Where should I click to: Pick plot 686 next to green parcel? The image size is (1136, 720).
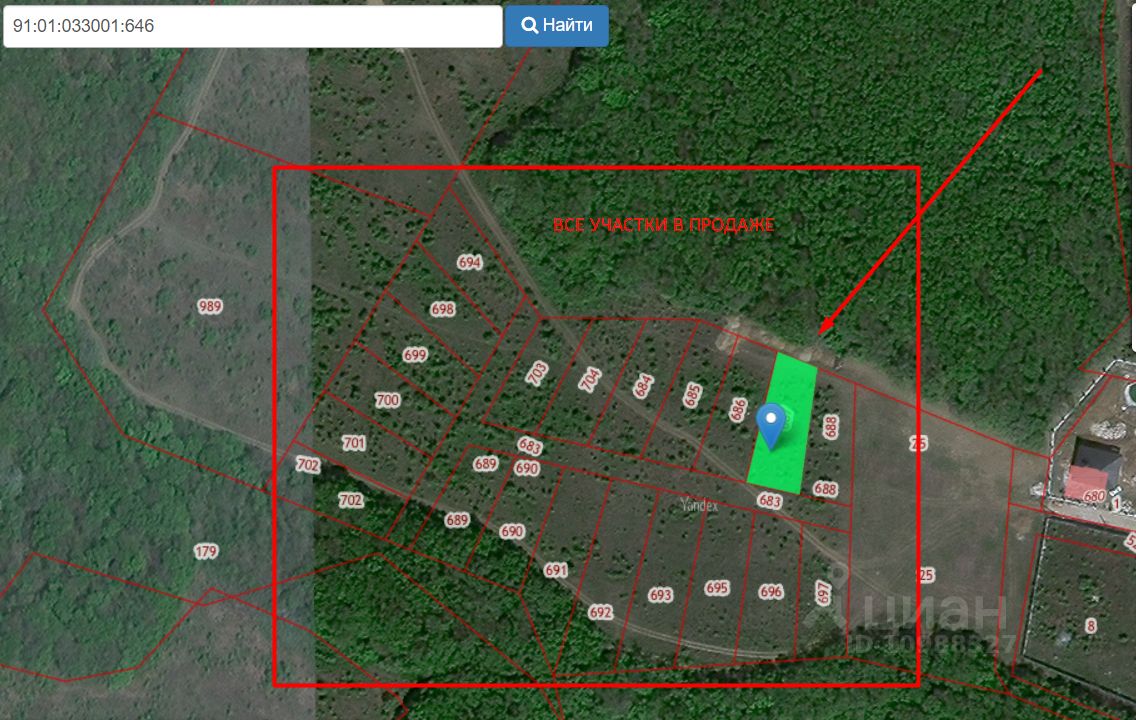(x=739, y=410)
